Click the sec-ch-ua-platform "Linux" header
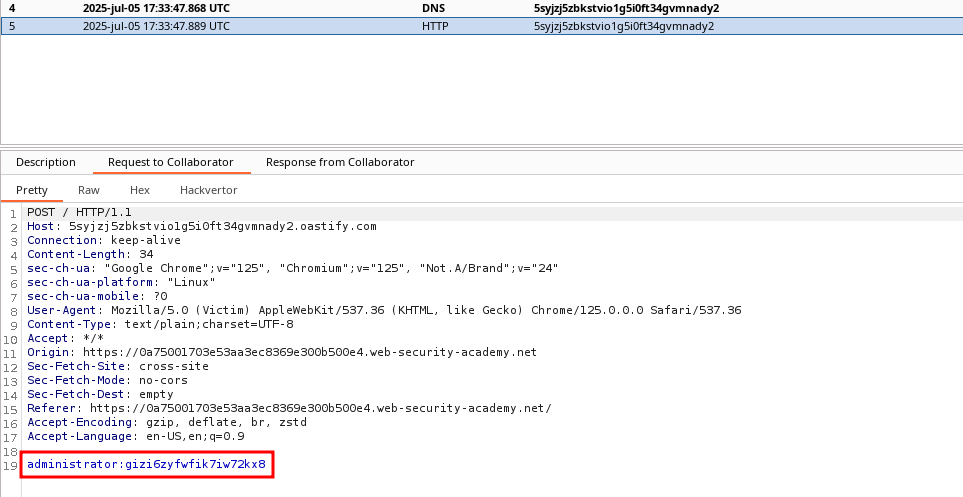 122,282
